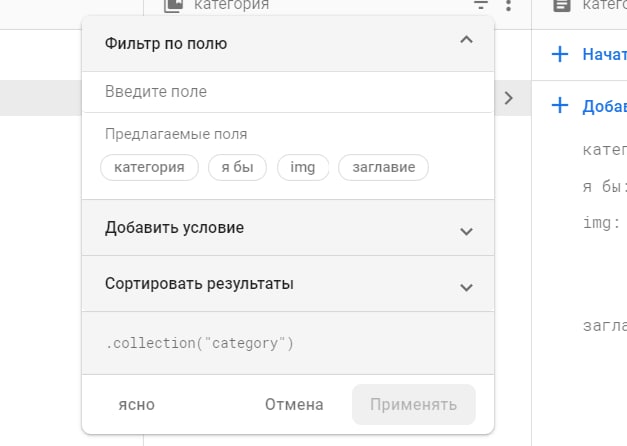
Task: Pick the img suggested field chip
Action: pos(302,168)
